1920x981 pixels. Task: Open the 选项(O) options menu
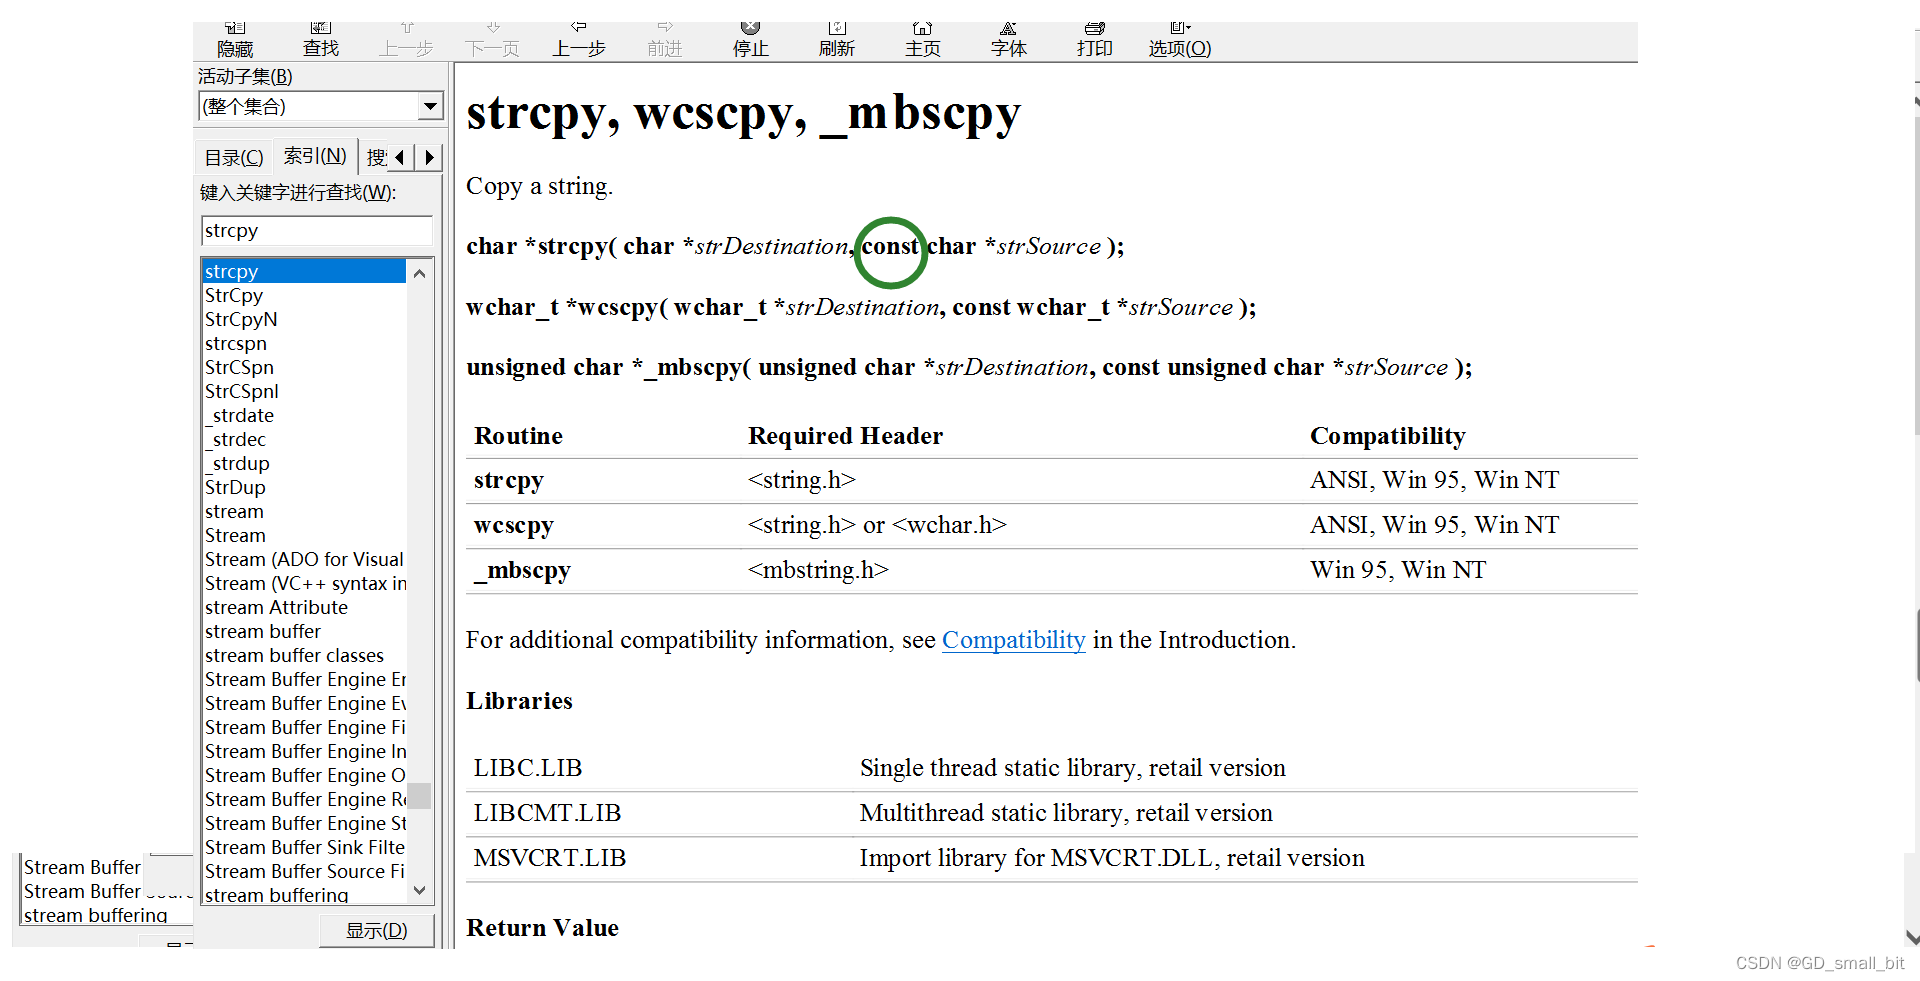click(1180, 40)
